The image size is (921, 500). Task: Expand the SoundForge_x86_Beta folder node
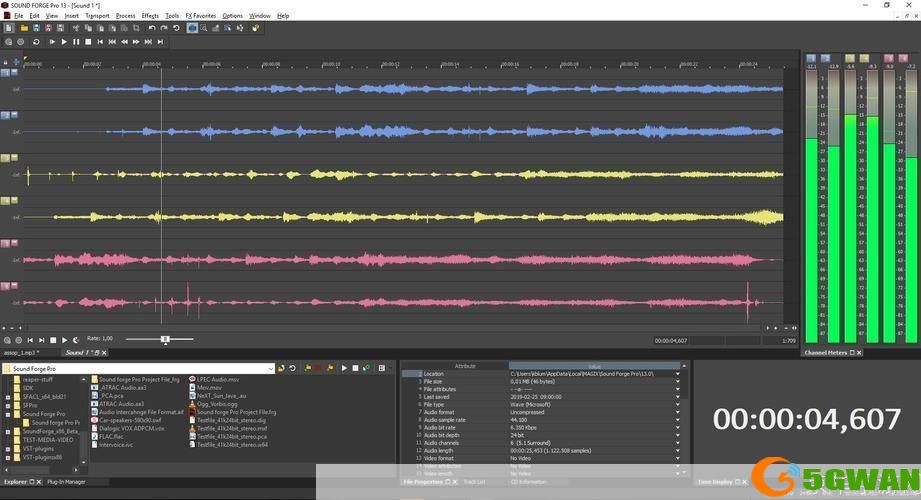click(8, 431)
